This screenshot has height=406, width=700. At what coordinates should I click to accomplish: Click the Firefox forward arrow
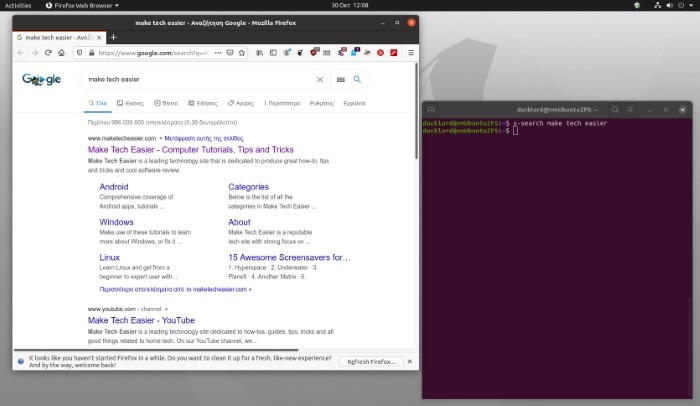tap(35, 53)
